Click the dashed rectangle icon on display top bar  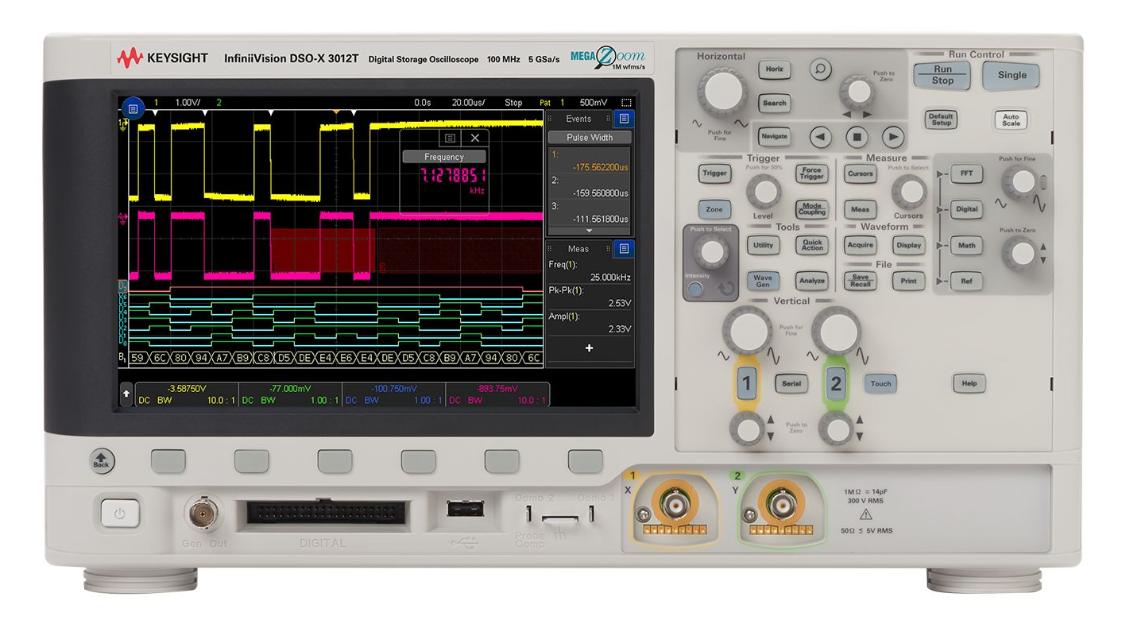pyautogui.click(x=626, y=103)
